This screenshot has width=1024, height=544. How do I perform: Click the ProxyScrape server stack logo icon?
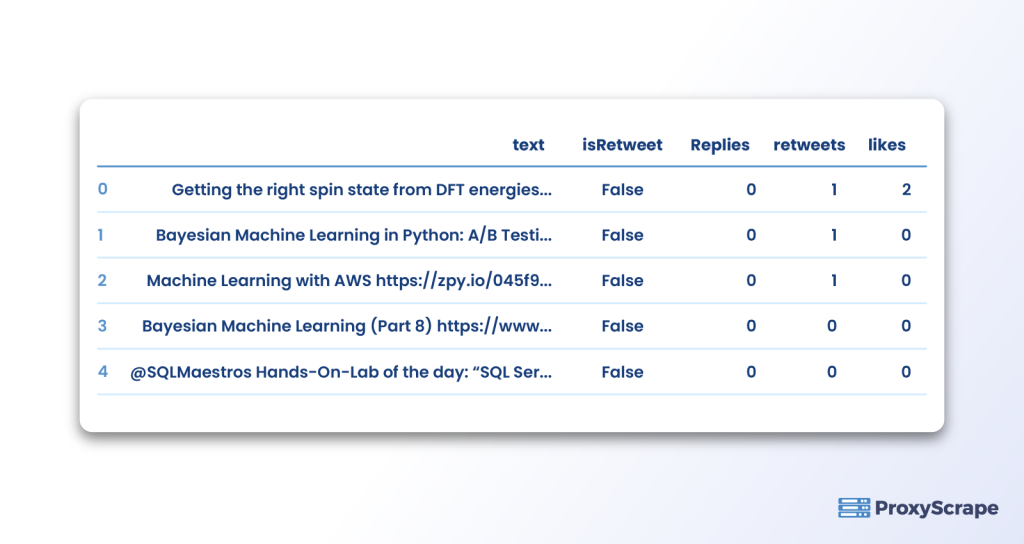tap(854, 507)
